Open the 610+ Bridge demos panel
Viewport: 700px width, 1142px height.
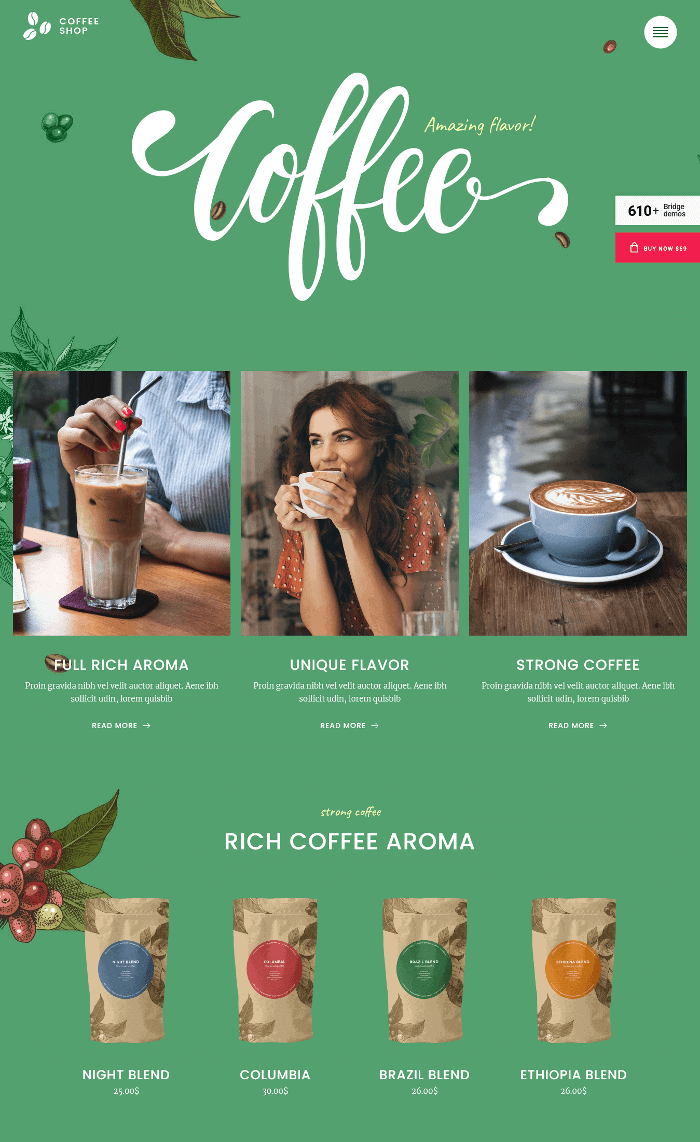[x=657, y=210]
